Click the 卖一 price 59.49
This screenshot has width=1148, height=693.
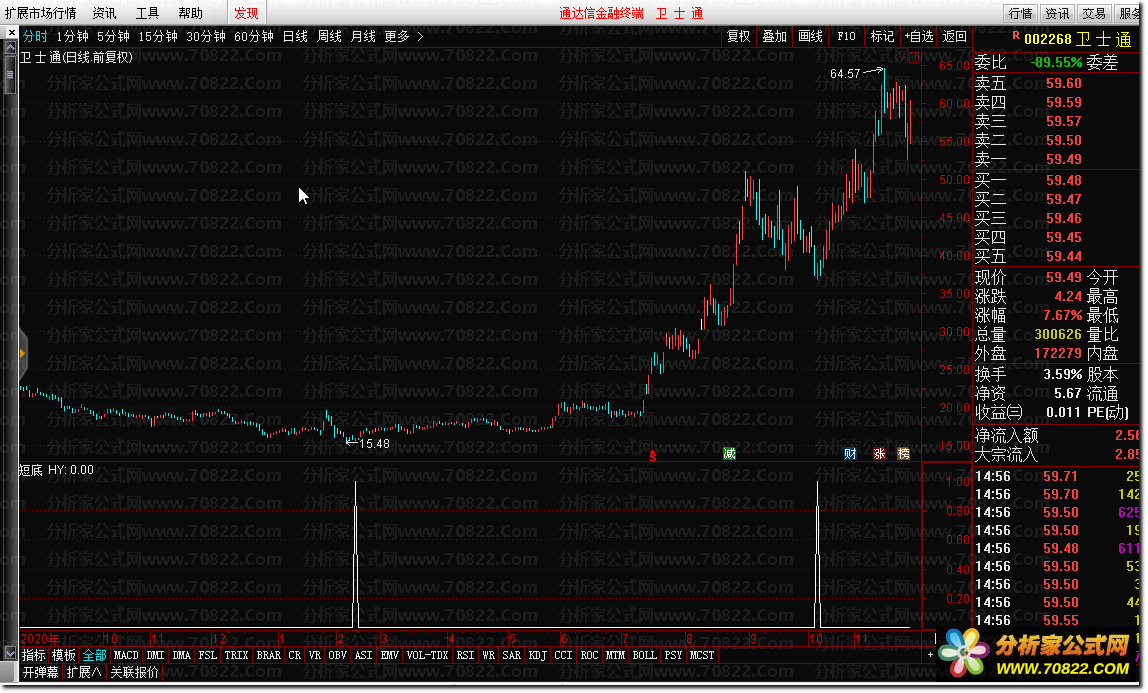coord(1063,159)
